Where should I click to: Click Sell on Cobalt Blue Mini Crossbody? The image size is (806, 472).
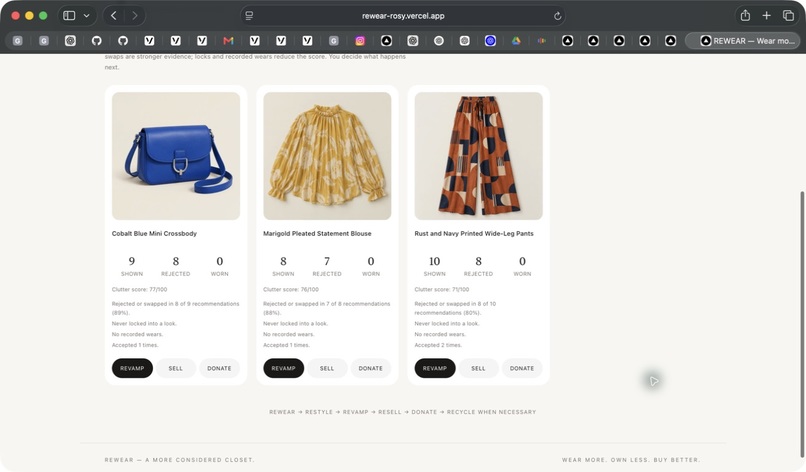click(175, 368)
